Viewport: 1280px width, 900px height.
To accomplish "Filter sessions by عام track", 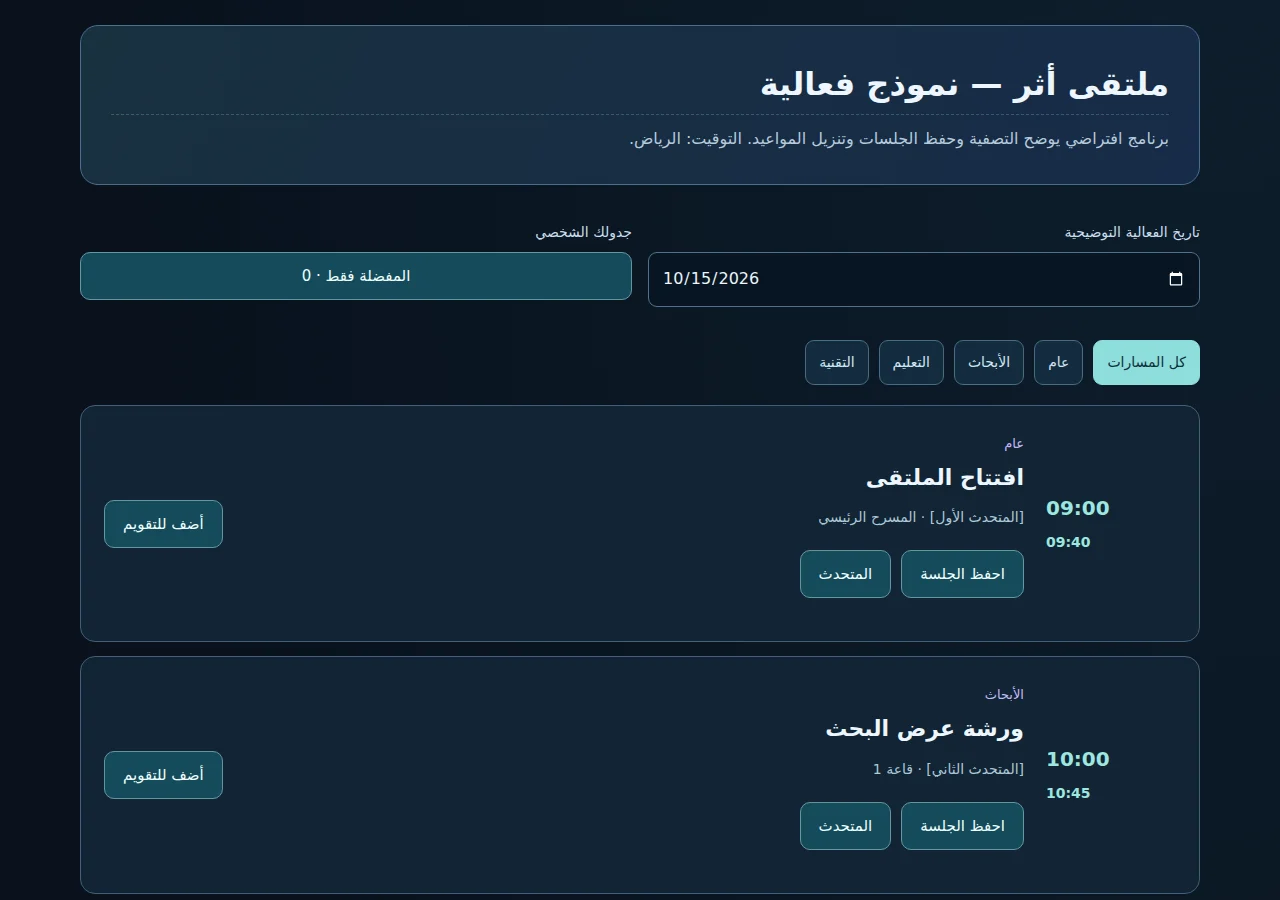I will (1058, 362).
